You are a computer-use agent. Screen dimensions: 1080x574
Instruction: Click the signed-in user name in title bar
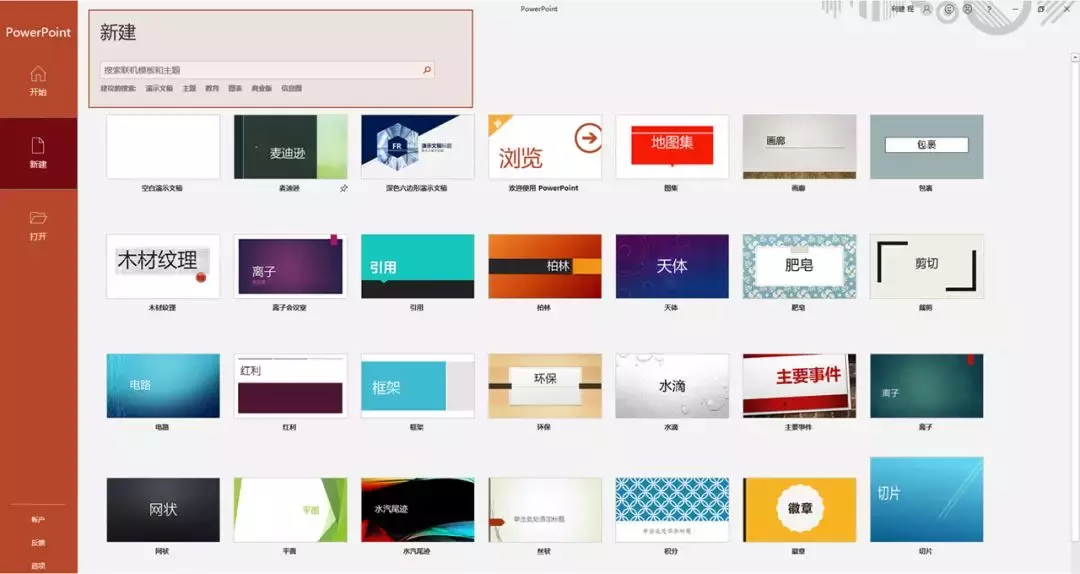click(x=902, y=9)
